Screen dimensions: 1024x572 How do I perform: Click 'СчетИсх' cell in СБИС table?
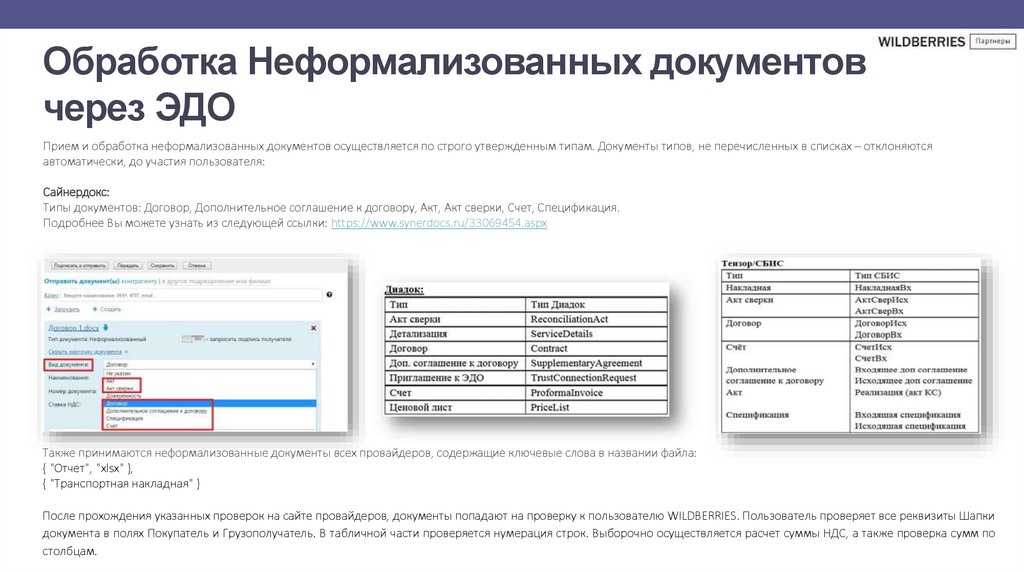click(x=872, y=347)
